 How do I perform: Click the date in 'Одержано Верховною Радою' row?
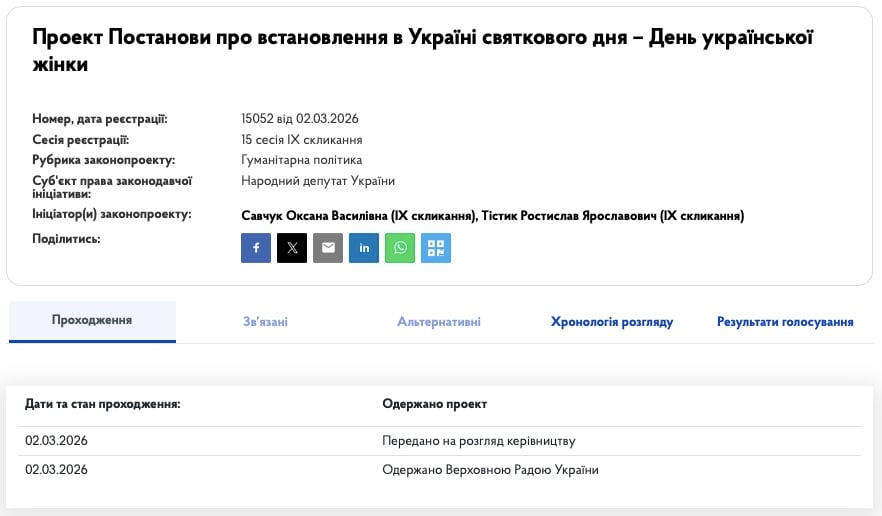pyautogui.click(x=56, y=470)
